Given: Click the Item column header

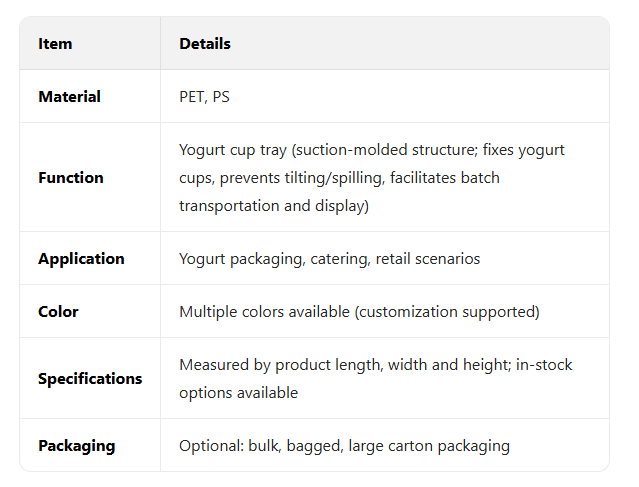Looking at the screenshot, I should pos(55,44).
